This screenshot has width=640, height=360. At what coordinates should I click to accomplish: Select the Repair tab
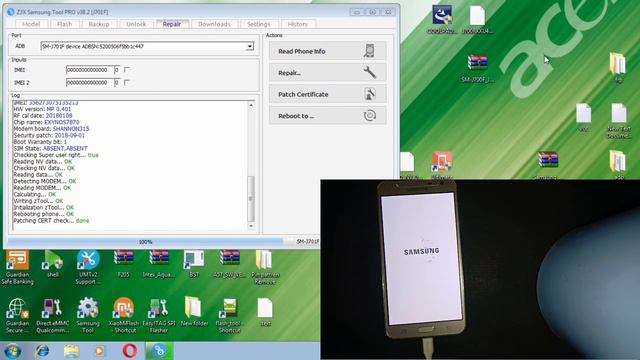(x=172, y=24)
